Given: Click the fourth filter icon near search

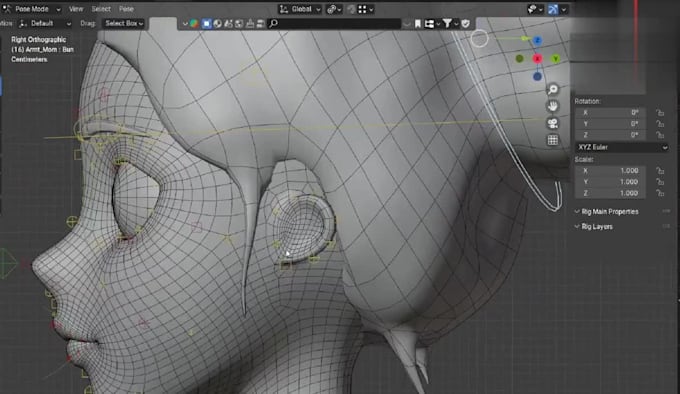Looking at the screenshot, I should (x=228, y=23).
